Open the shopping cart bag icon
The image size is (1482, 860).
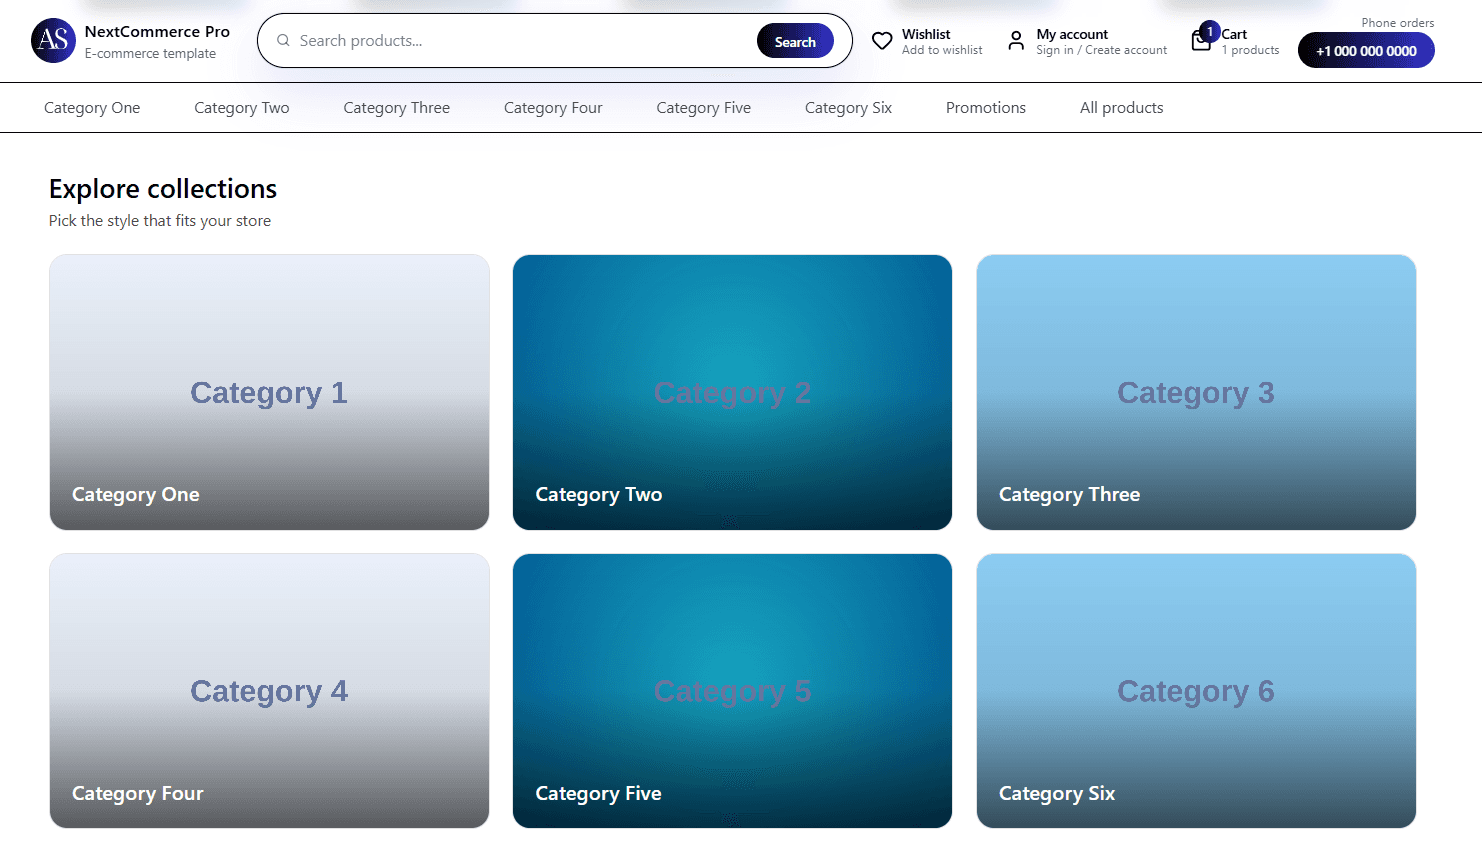point(1201,41)
